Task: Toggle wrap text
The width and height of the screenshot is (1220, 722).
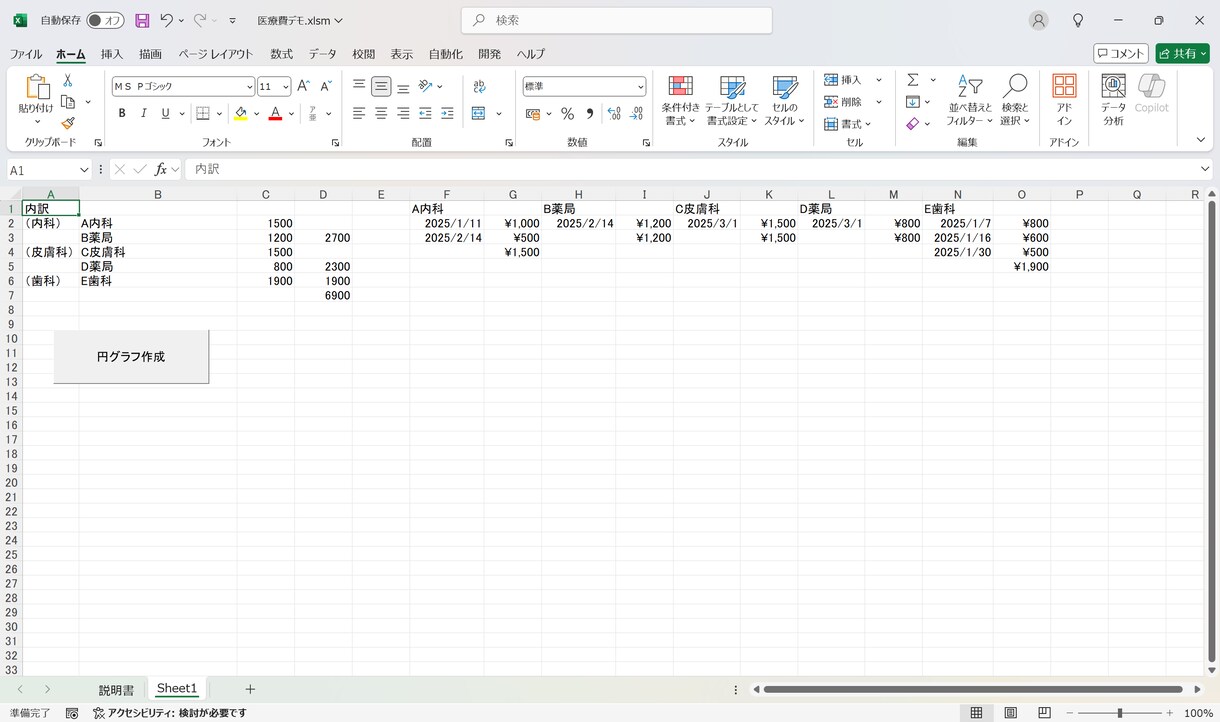Action: 479,87
